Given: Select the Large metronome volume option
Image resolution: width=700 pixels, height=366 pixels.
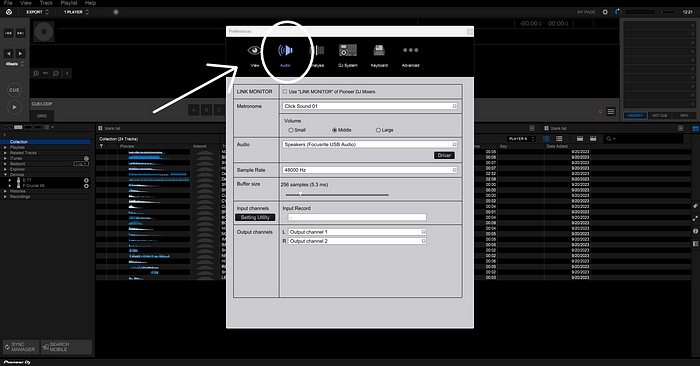Looking at the screenshot, I should click(x=378, y=130).
